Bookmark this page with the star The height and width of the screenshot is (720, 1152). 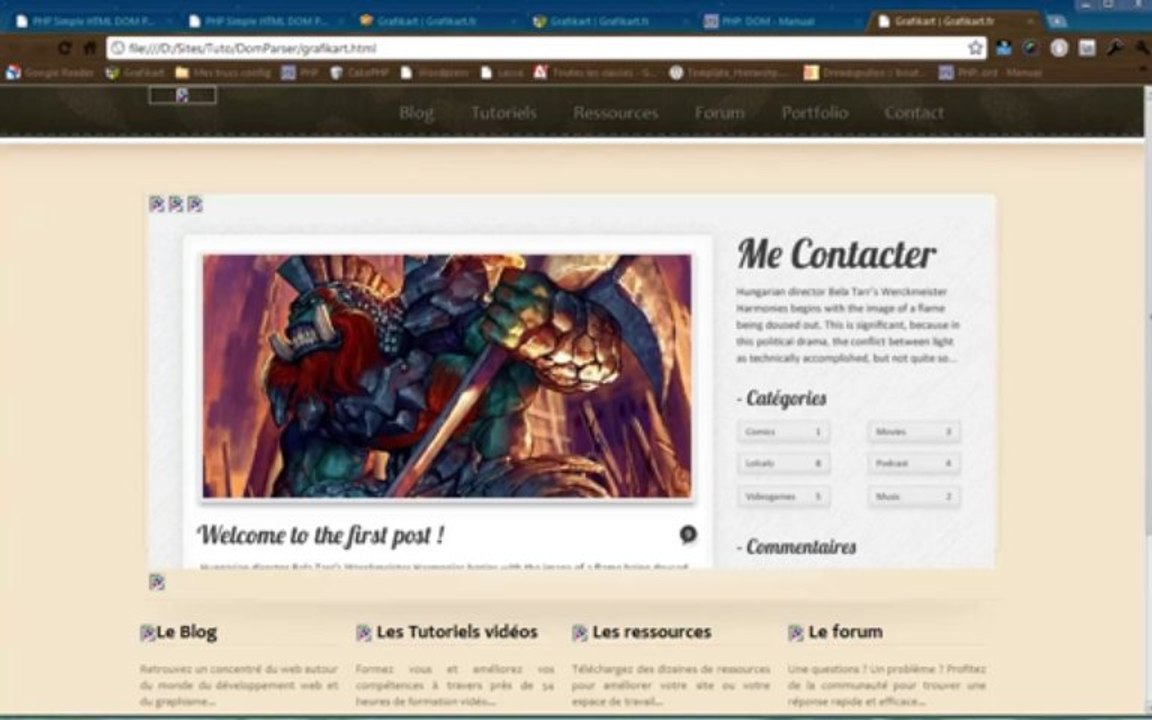coord(975,48)
